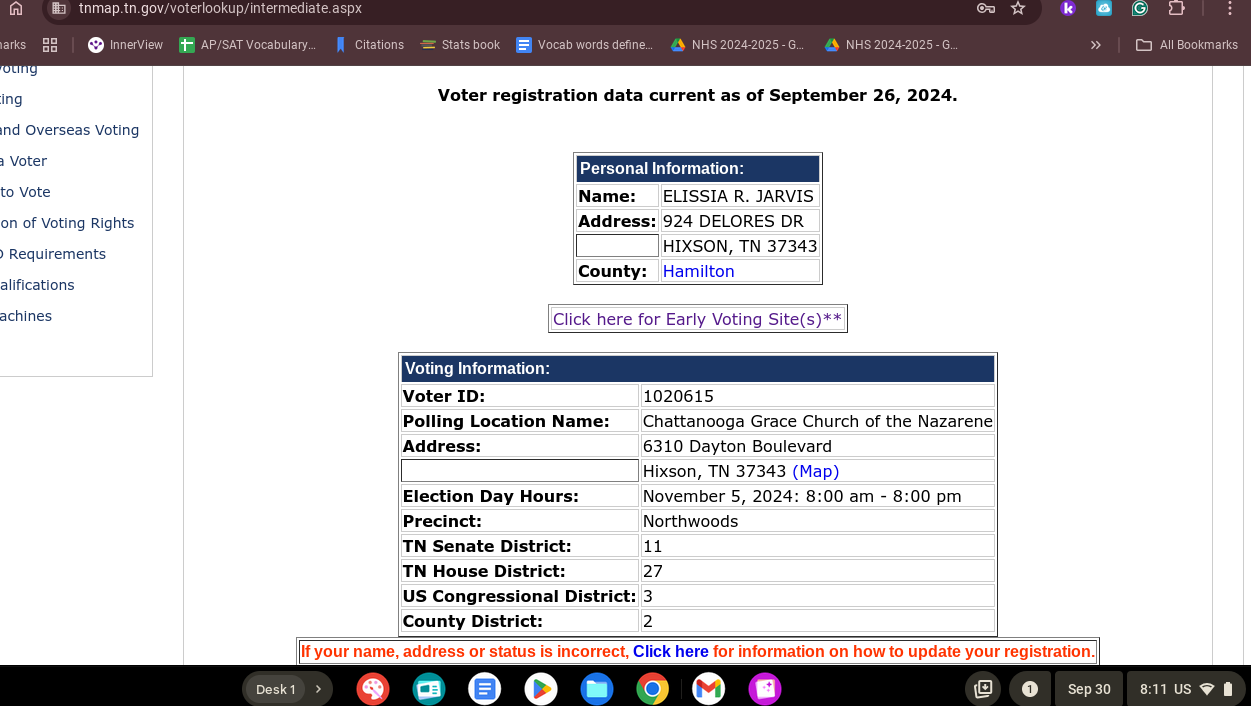Open the calendar from Sep 30 date
1251x706 pixels.
point(1089,689)
